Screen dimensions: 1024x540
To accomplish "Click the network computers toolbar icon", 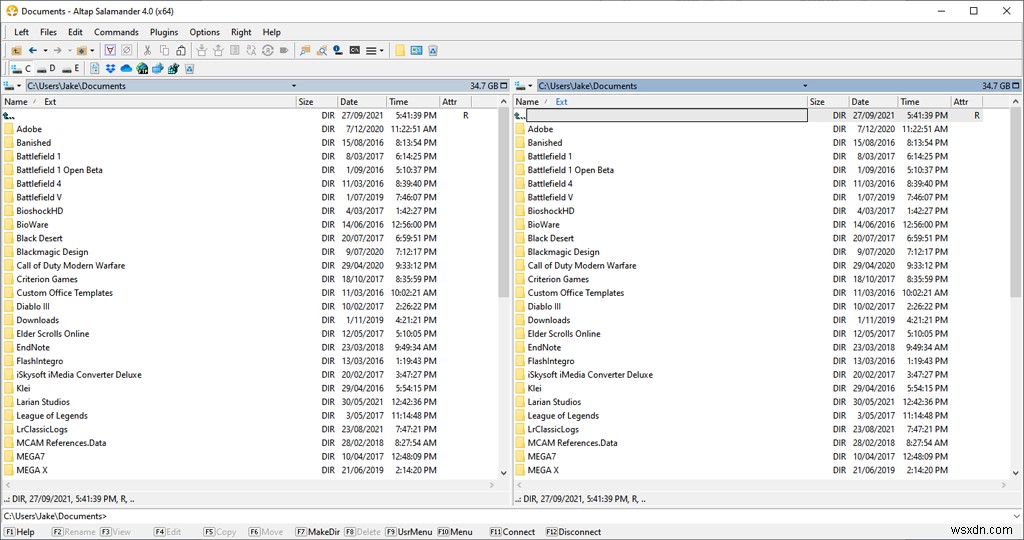I will tap(416, 50).
